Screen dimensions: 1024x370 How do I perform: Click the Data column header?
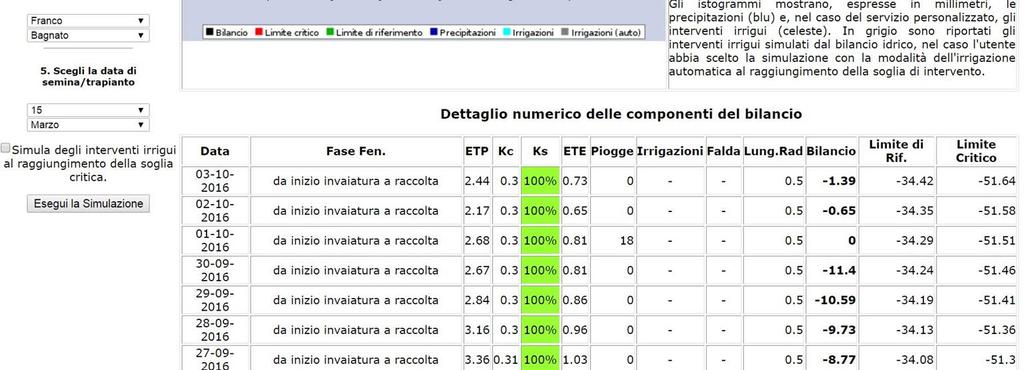(215, 151)
